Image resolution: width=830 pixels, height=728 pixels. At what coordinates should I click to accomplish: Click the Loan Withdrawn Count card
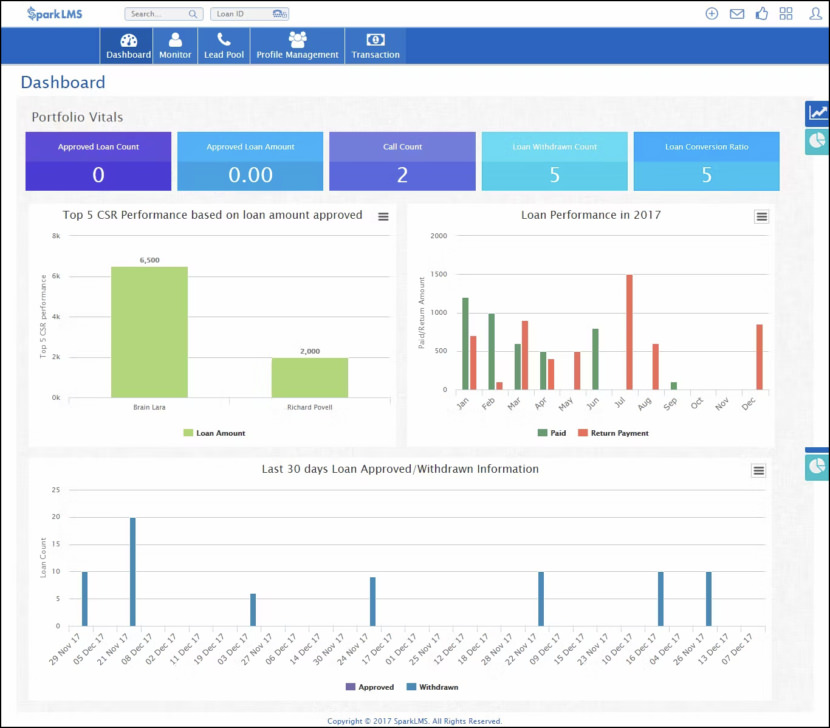click(554, 161)
